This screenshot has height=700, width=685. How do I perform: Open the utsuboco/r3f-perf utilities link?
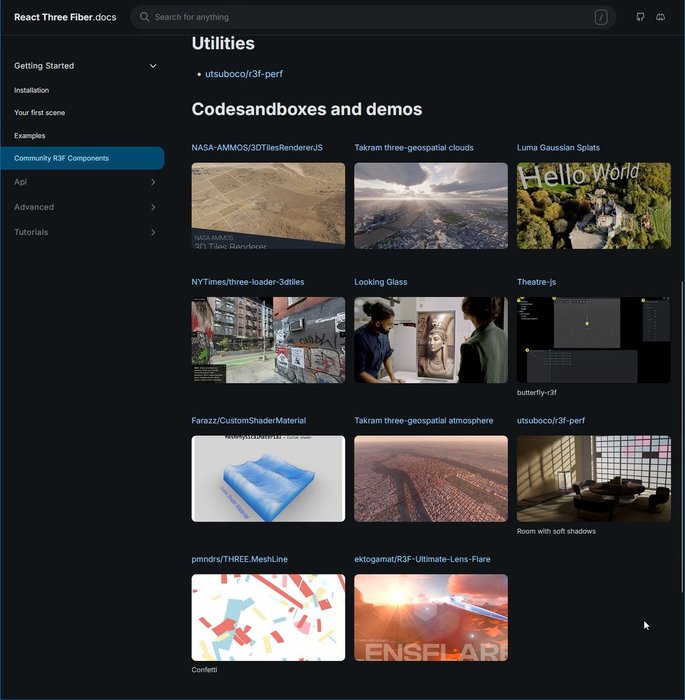tap(244, 74)
